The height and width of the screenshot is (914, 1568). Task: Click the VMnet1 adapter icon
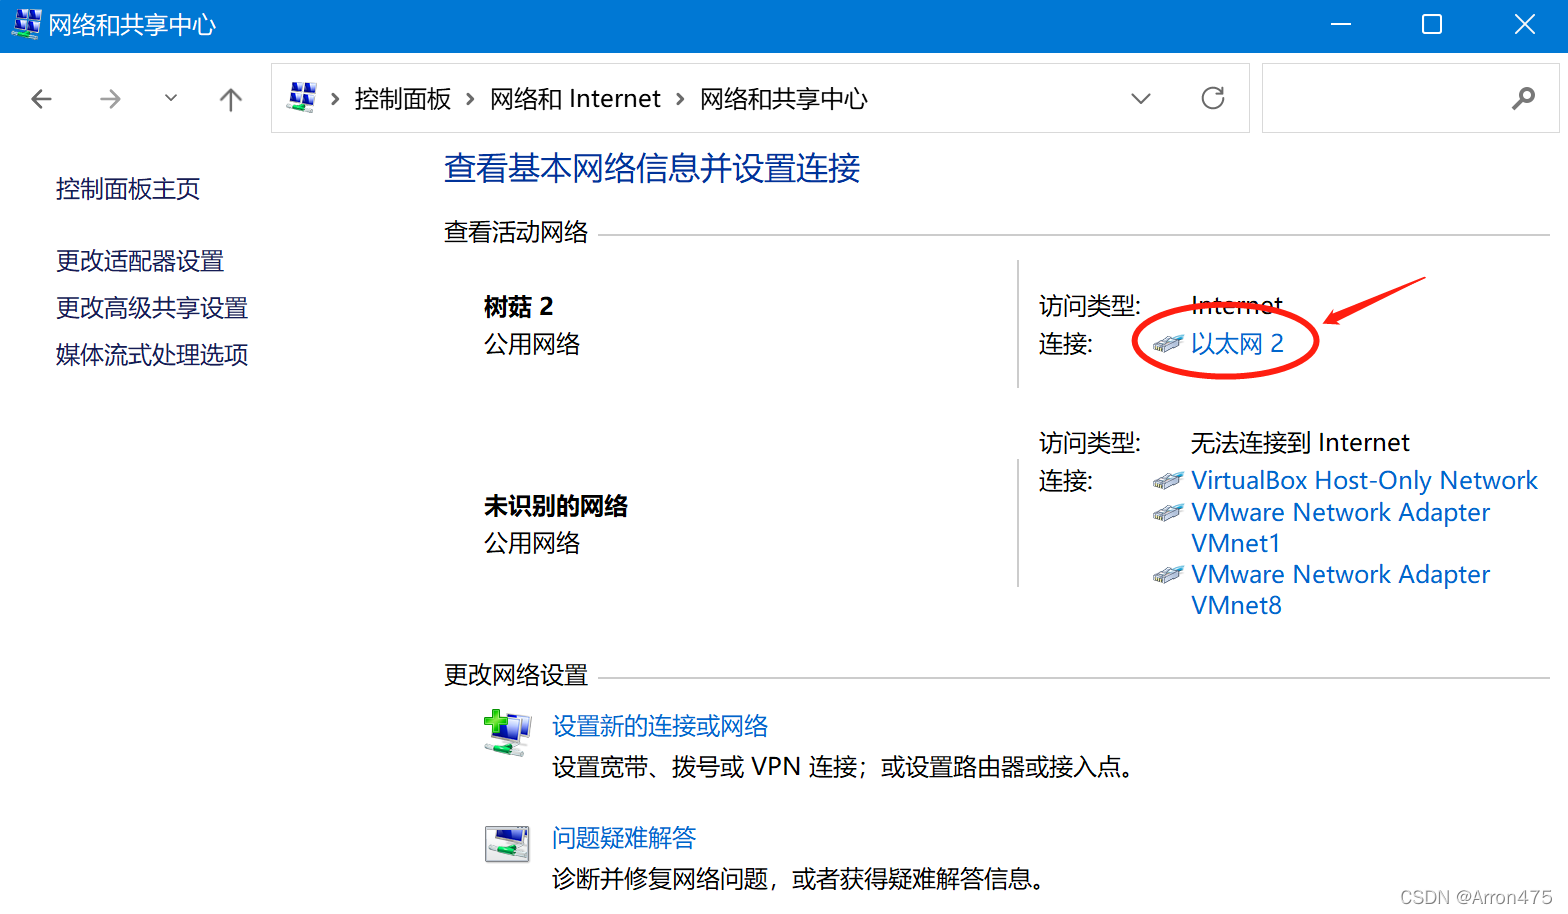[x=1167, y=514]
